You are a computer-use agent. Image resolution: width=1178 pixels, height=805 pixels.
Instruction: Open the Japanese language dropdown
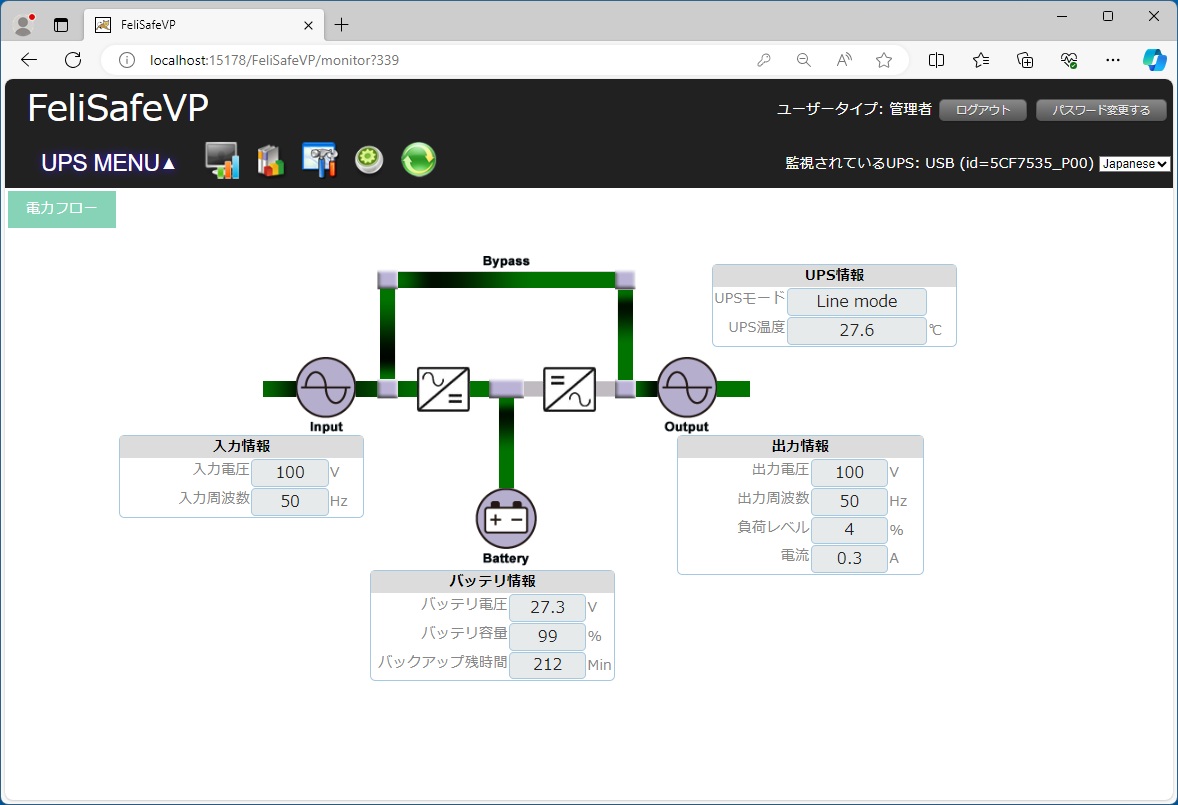pyautogui.click(x=1134, y=164)
